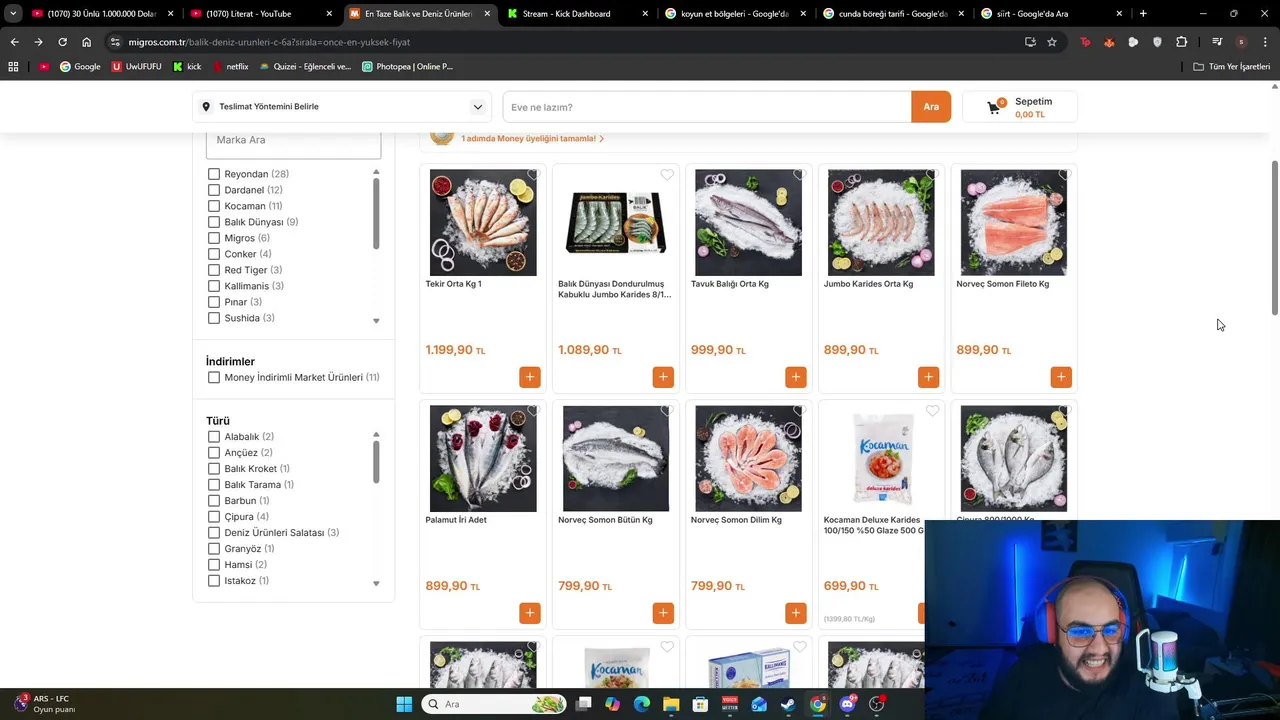This screenshot has height=720, width=1280.
Task: Add Jumbo Karides Orta Kg to cart
Action: 928,377
